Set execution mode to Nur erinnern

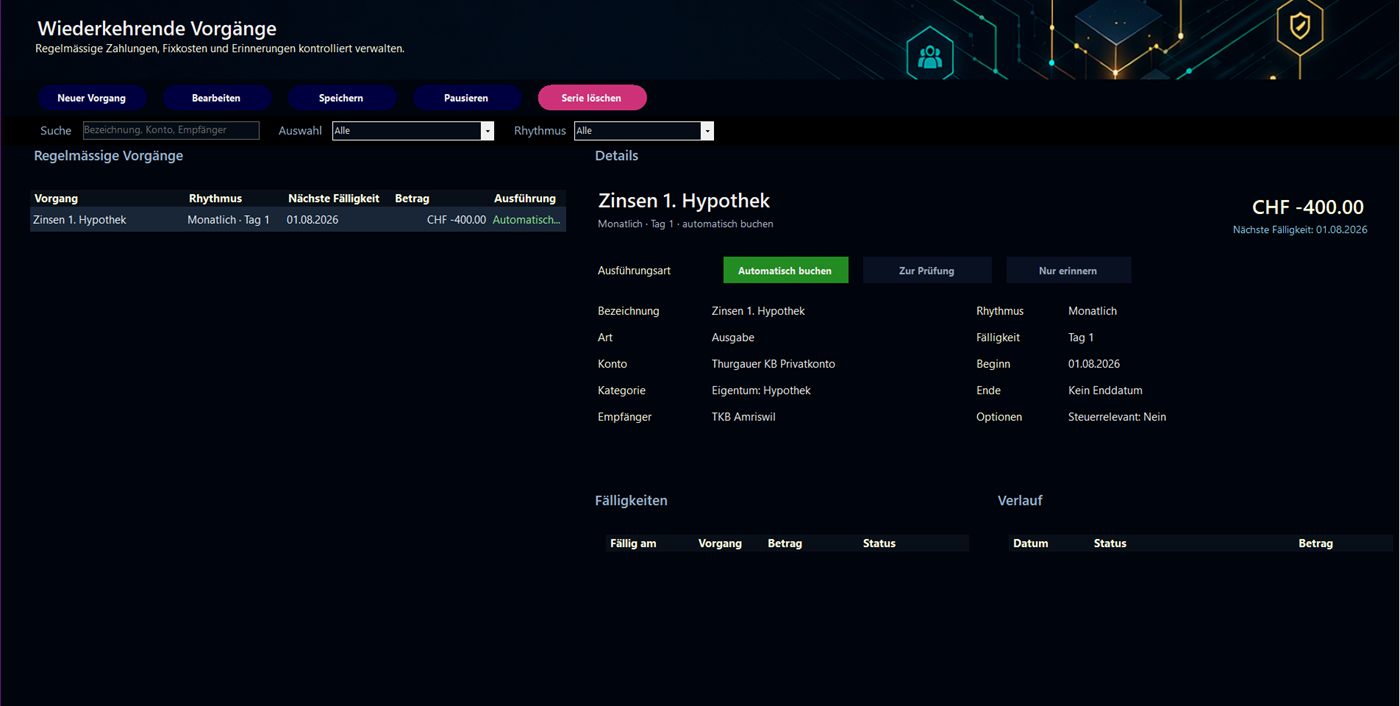pos(1068,270)
